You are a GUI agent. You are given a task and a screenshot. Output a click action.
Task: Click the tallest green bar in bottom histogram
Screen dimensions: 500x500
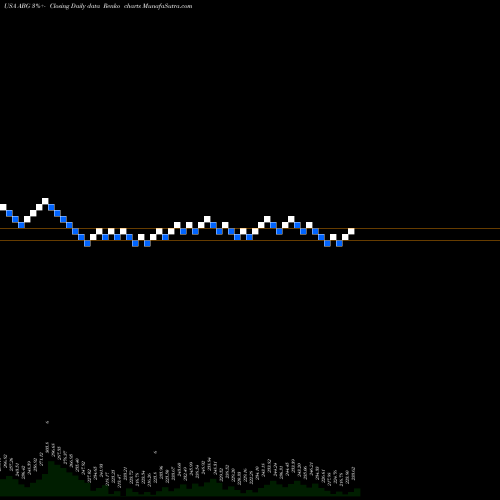tap(51, 478)
